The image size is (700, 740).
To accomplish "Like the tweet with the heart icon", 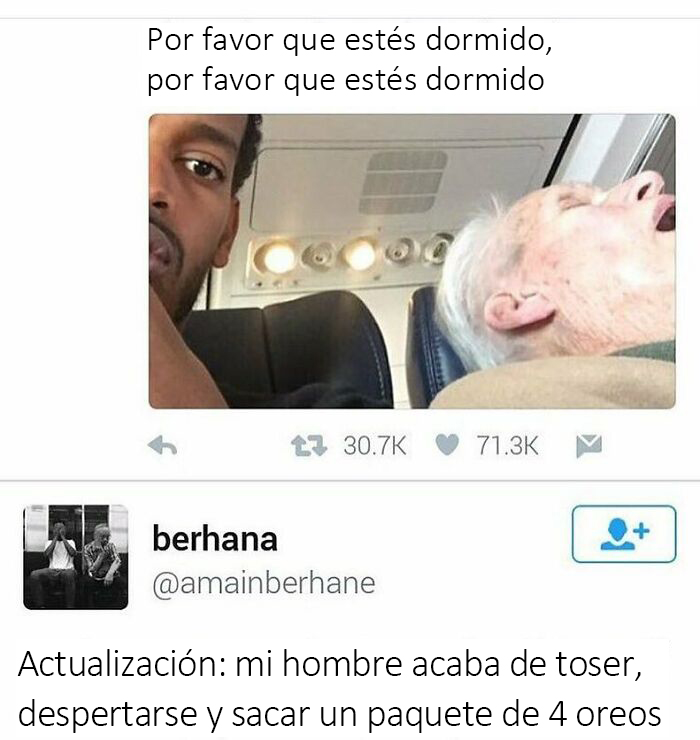I will coord(447,445).
